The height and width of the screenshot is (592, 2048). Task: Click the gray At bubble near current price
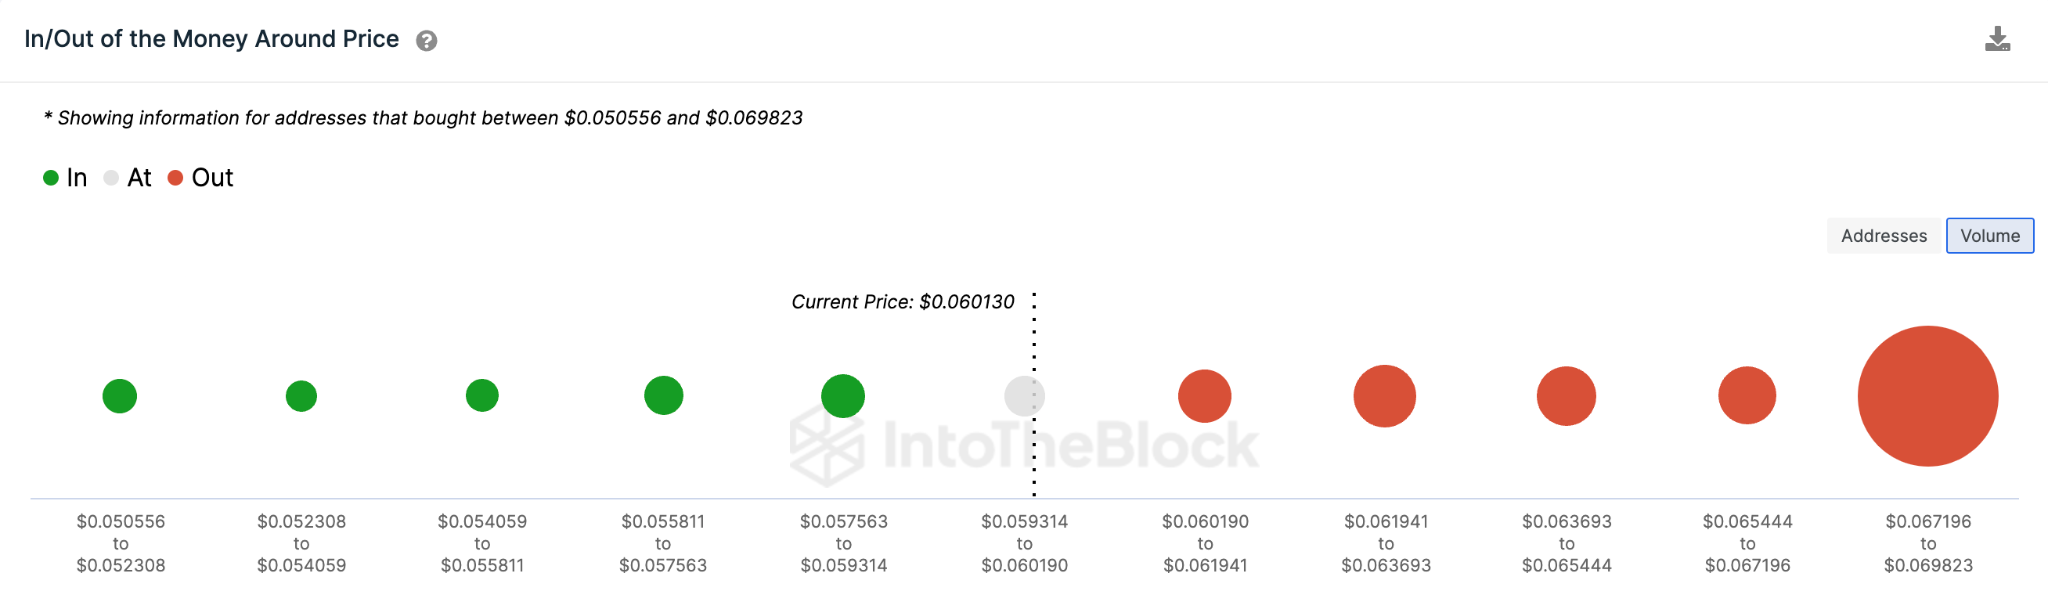tap(1023, 396)
